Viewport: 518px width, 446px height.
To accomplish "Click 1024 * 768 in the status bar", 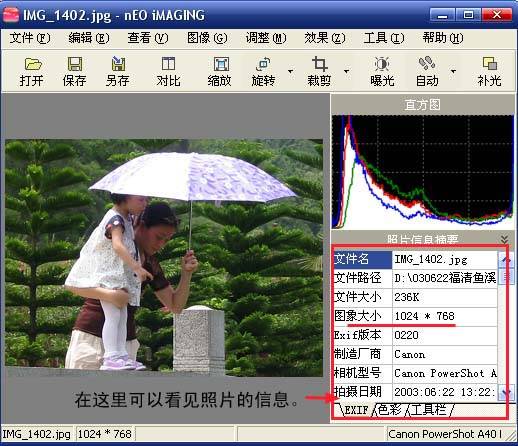I will tap(105, 434).
